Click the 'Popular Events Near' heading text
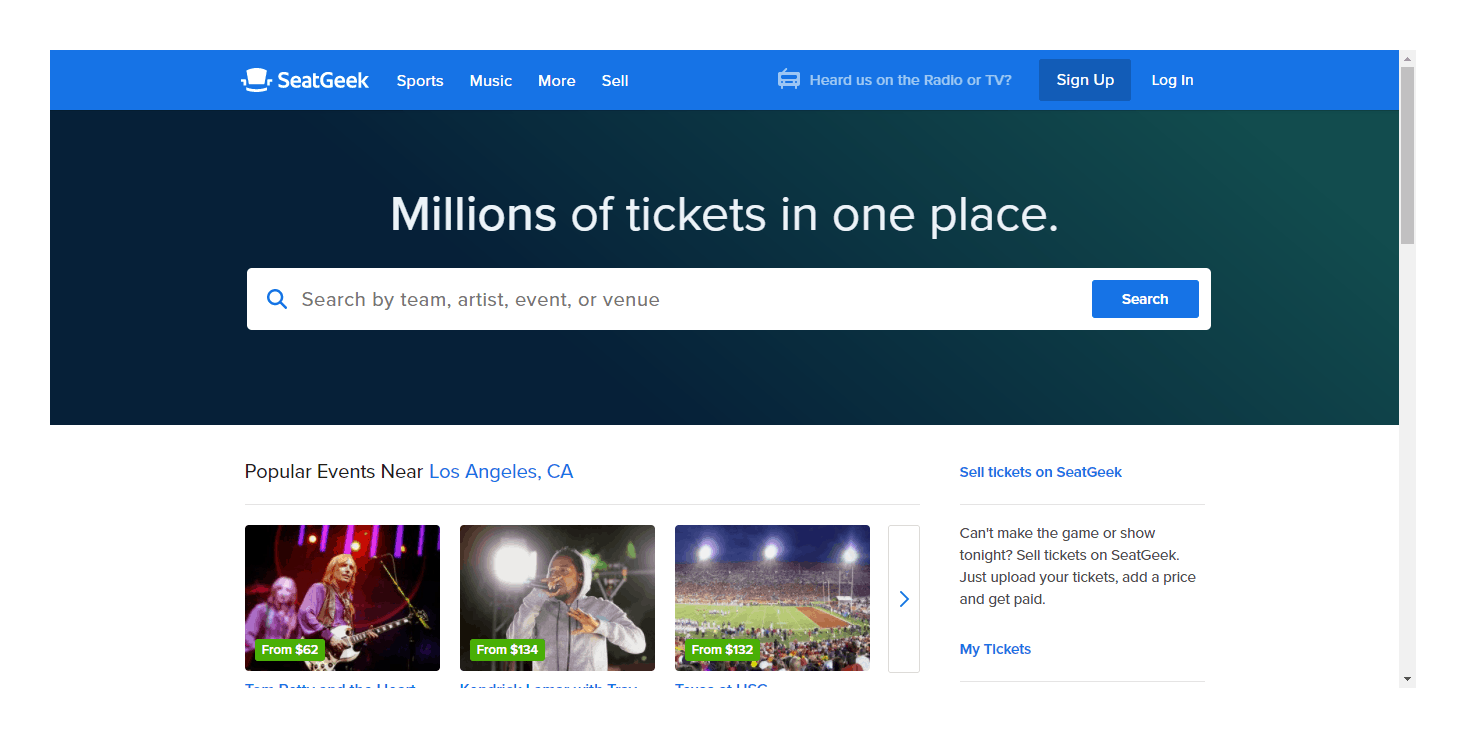The image size is (1466, 738). coord(334,471)
